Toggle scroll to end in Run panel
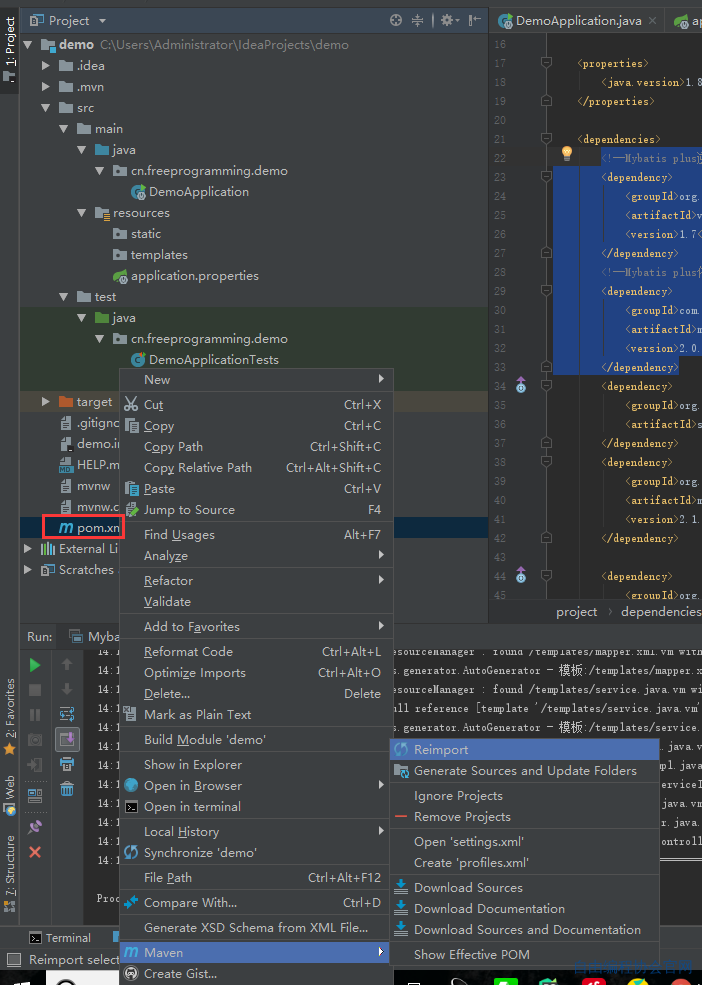The width and height of the screenshot is (702, 985). click(67, 739)
